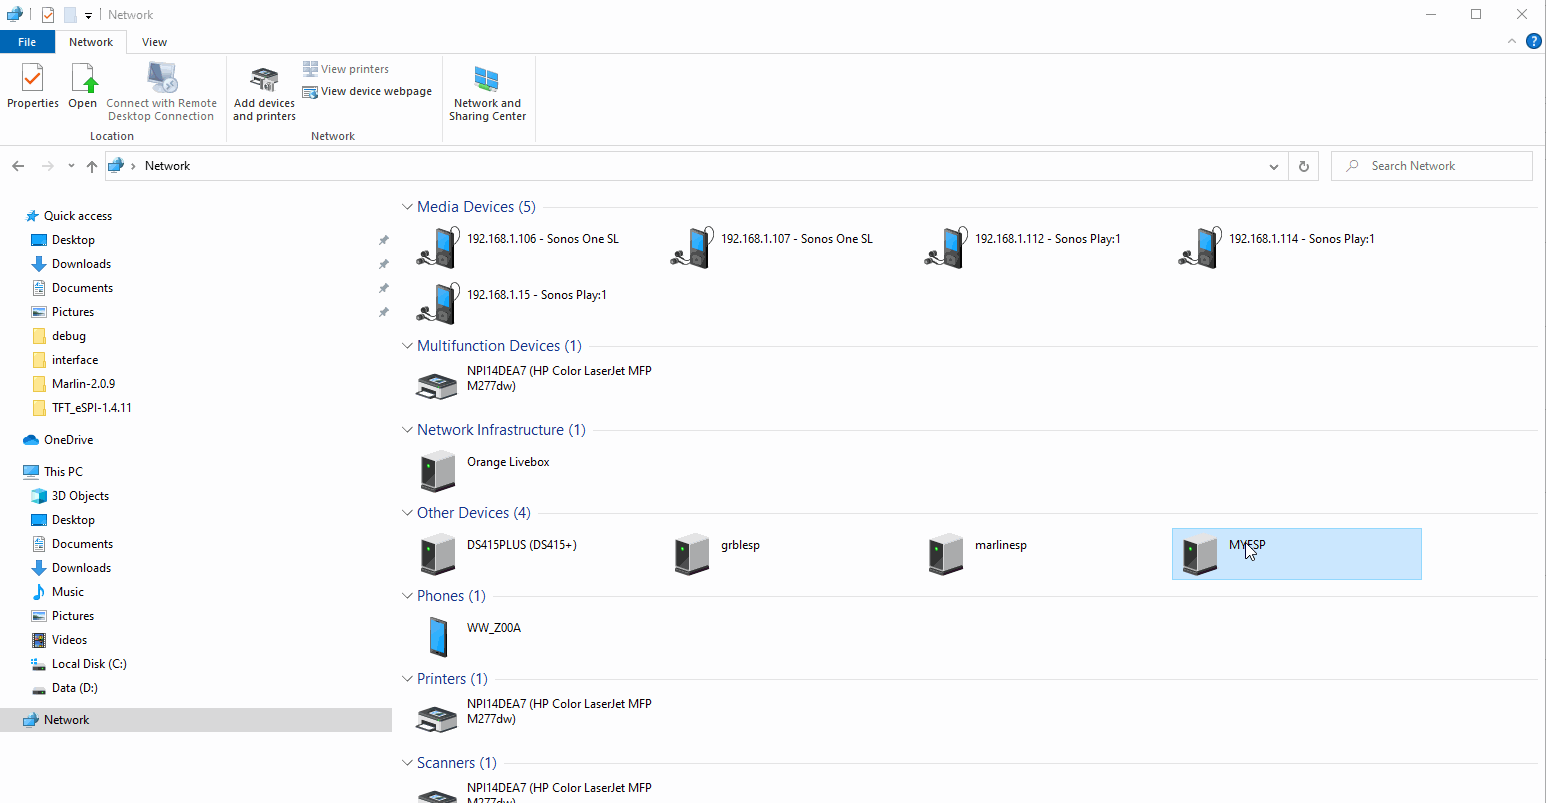
Task: Open the Properties ribbon button
Action: (33, 86)
